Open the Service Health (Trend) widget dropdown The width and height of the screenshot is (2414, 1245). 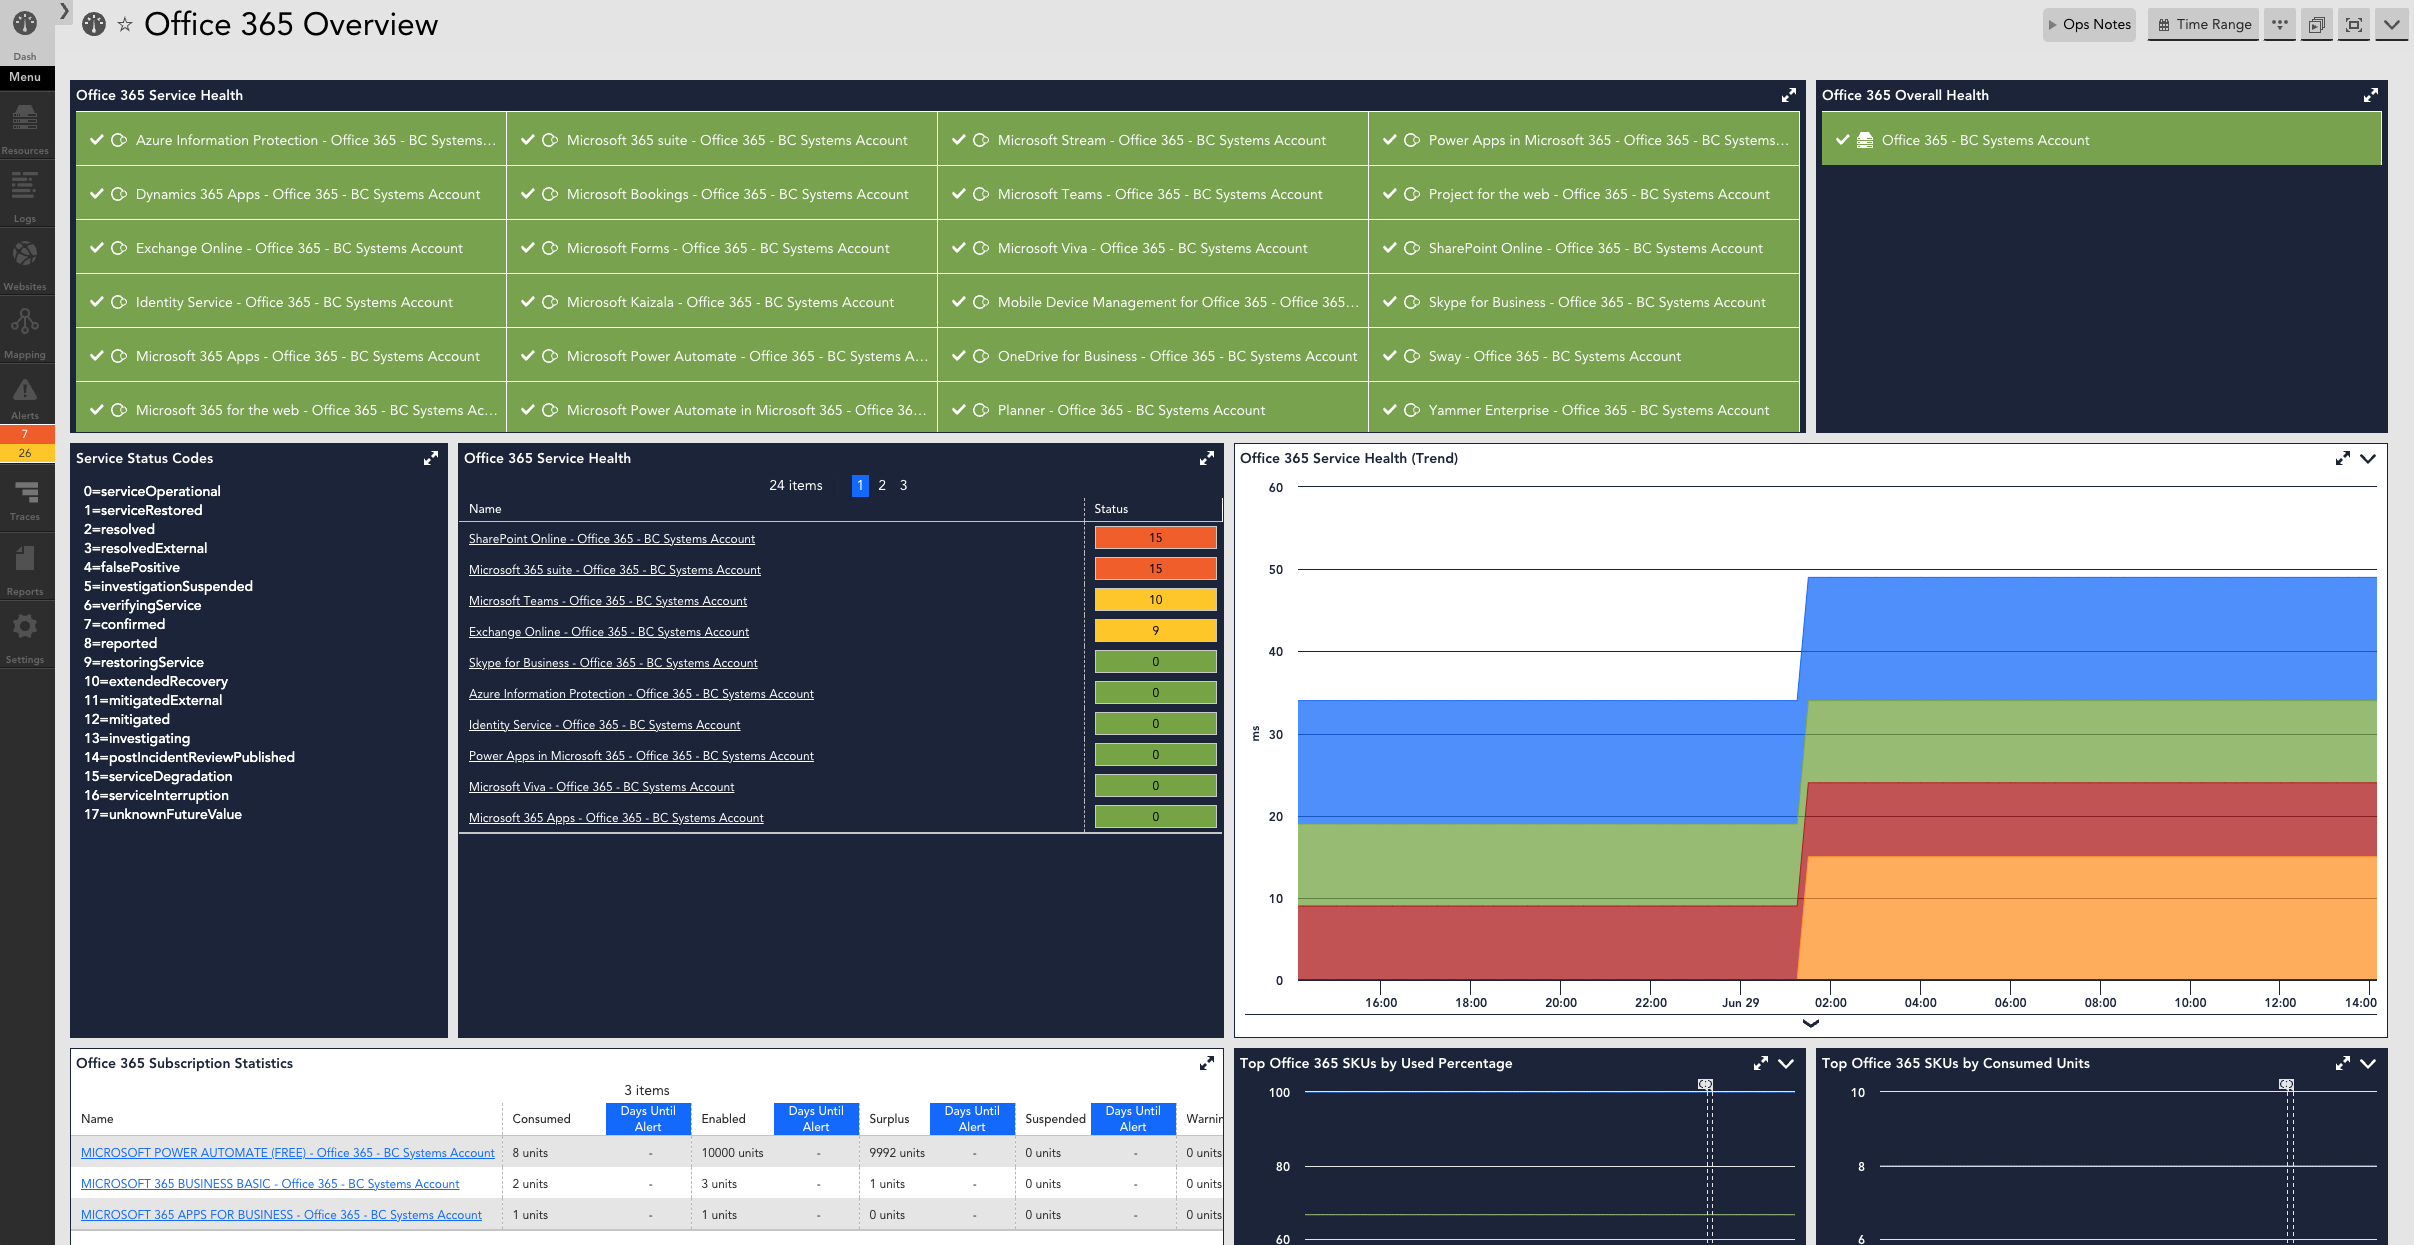click(2368, 458)
